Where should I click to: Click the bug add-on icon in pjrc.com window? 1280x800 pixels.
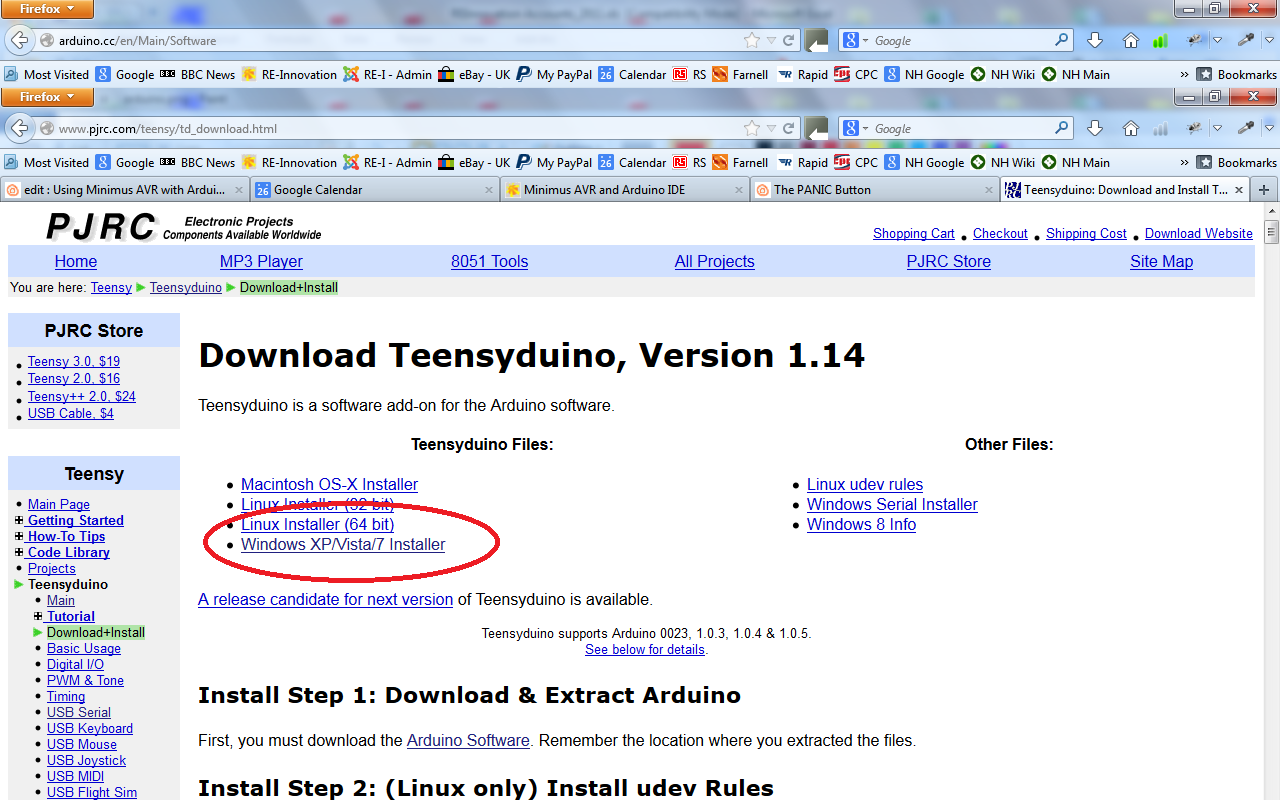point(1194,128)
